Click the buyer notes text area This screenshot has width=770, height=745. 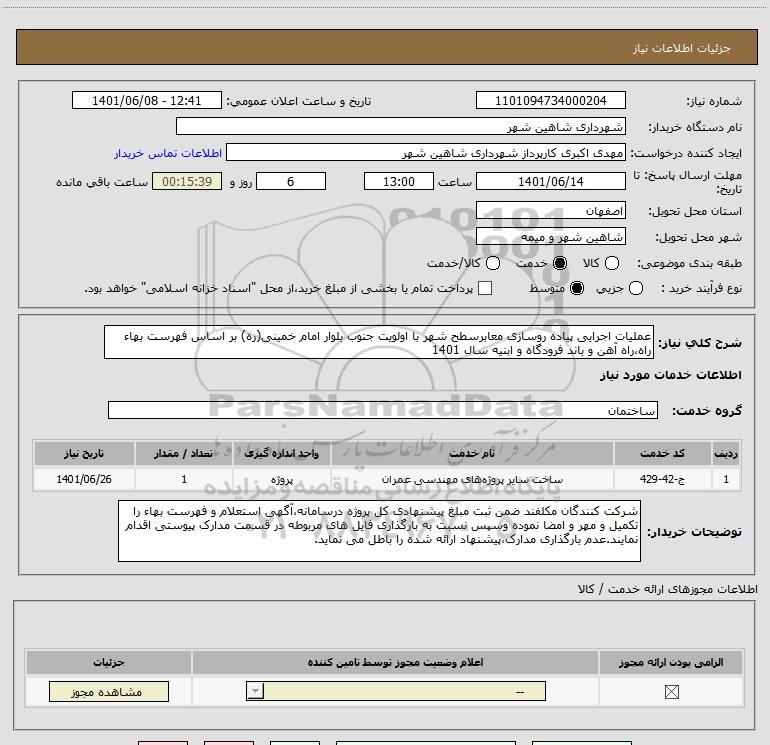pos(379,531)
